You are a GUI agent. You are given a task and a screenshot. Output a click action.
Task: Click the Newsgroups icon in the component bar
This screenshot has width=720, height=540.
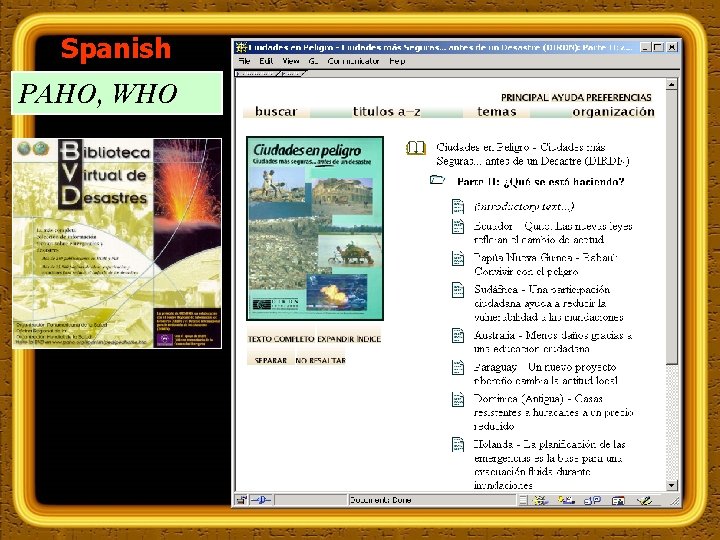pos(592,500)
